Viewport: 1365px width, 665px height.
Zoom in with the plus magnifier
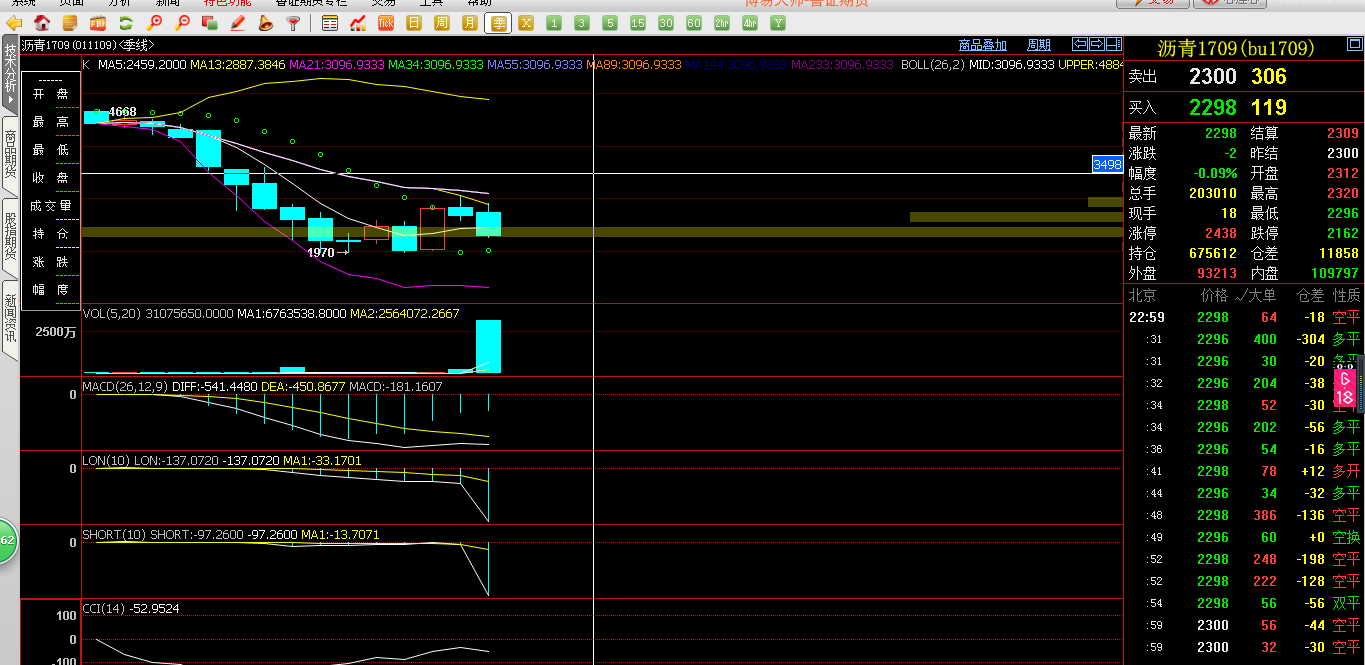click(x=155, y=22)
